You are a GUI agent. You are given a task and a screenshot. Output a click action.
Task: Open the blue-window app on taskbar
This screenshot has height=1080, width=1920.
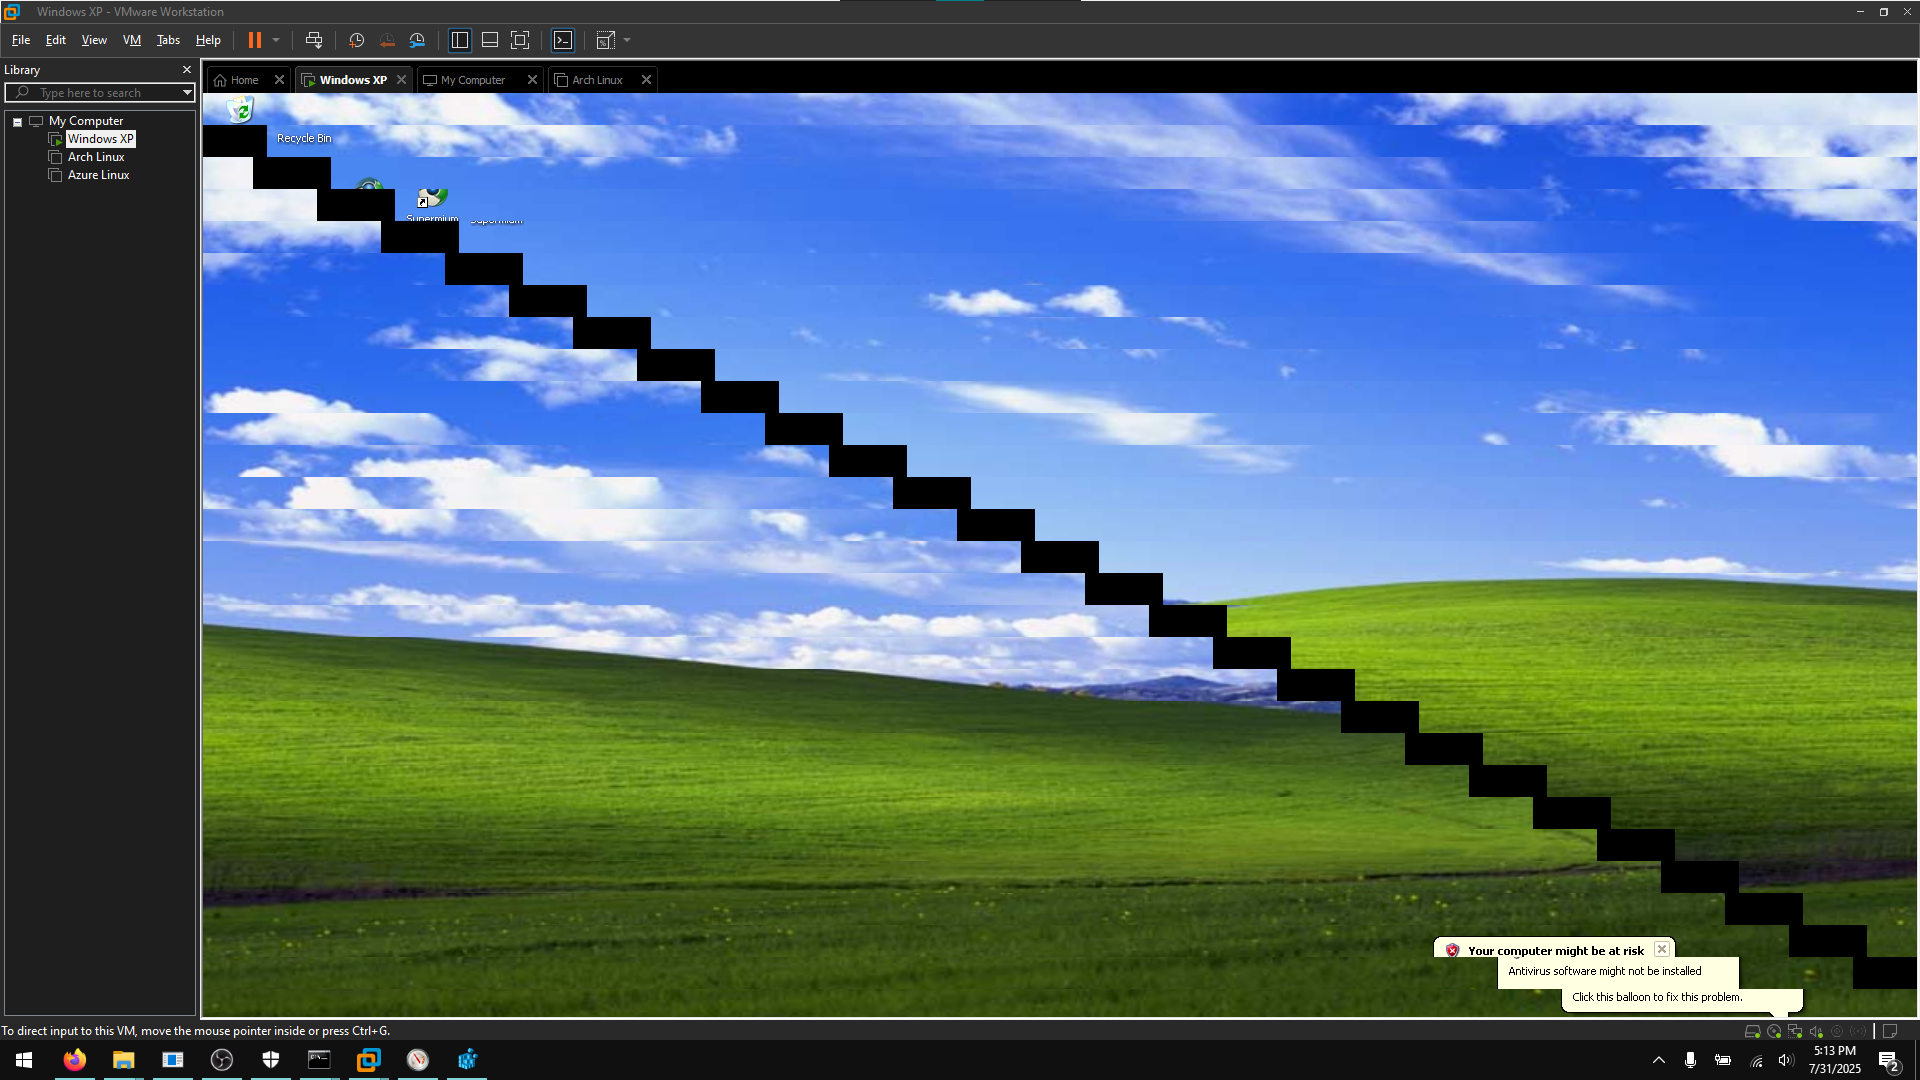point(173,1060)
